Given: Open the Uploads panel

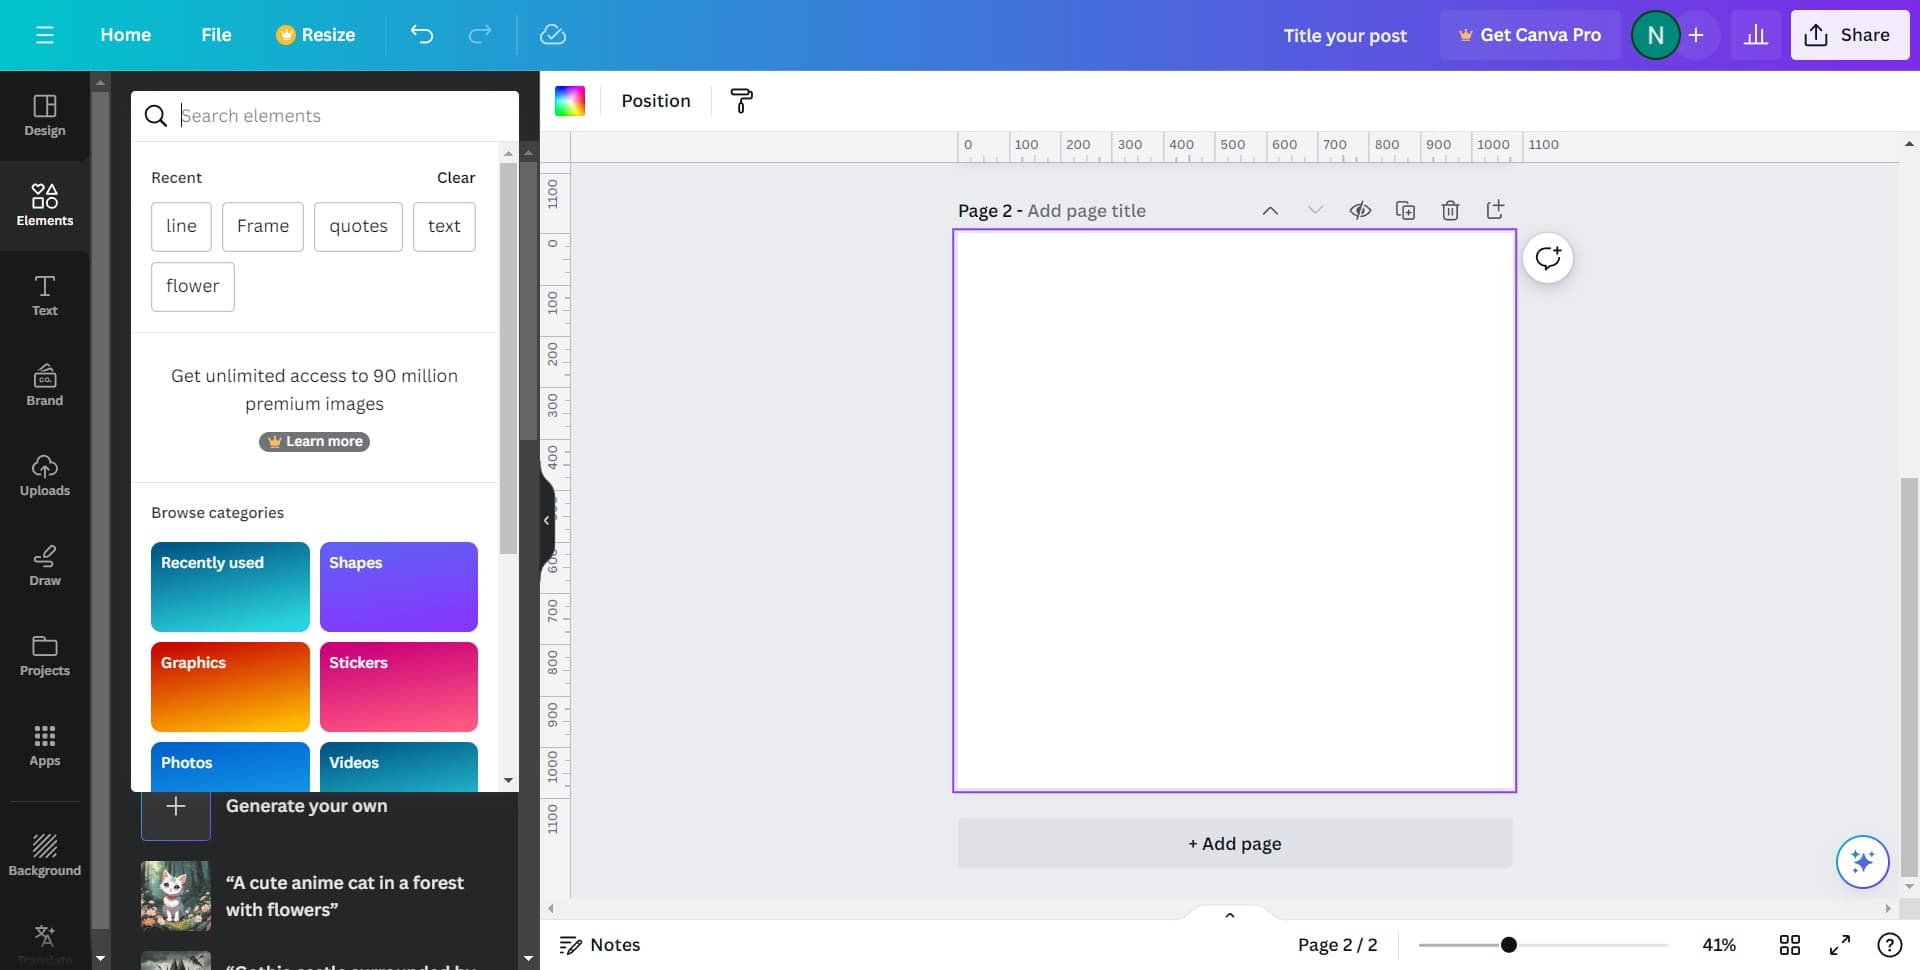Looking at the screenshot, I should [45, 475].
